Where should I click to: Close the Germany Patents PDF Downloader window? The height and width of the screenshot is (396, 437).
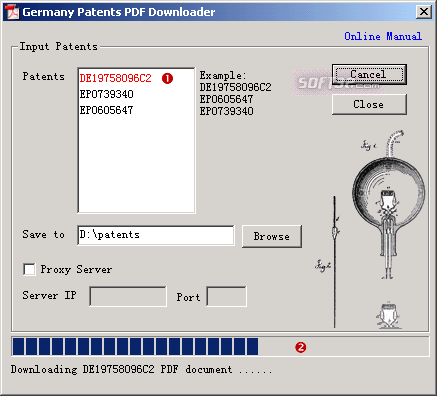(424, 12)
